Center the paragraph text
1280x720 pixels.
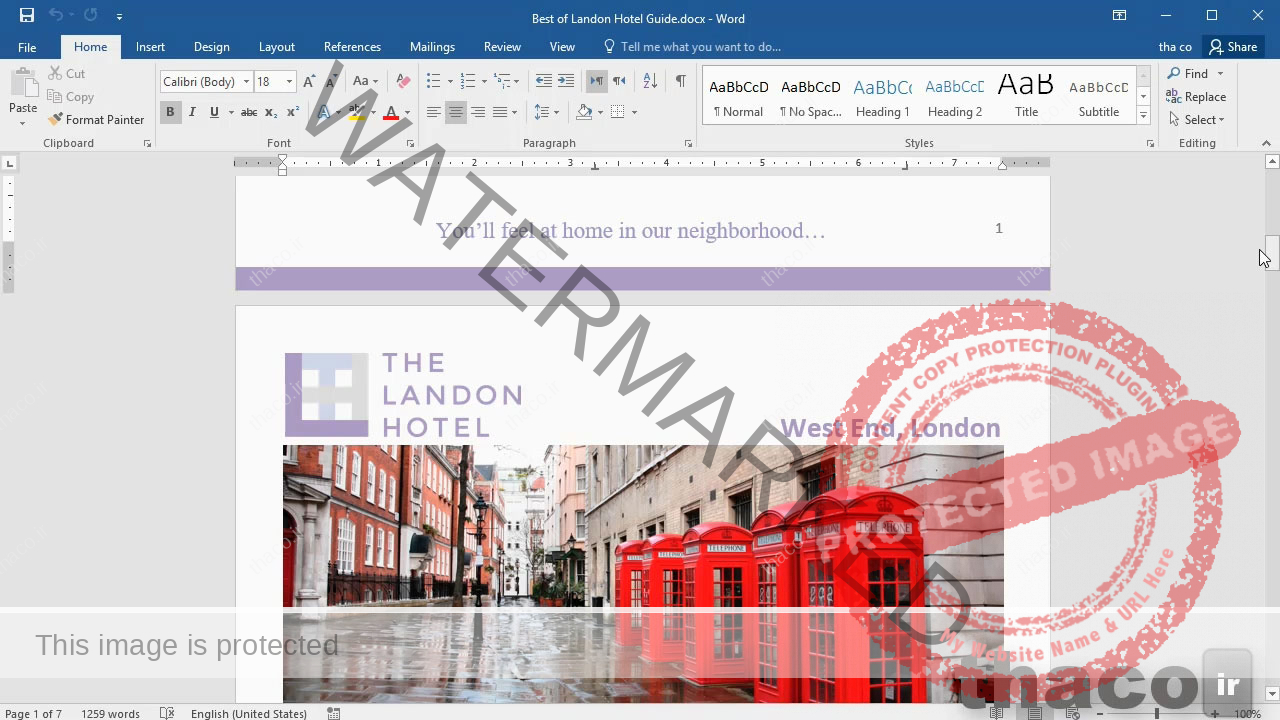(455, 112)
